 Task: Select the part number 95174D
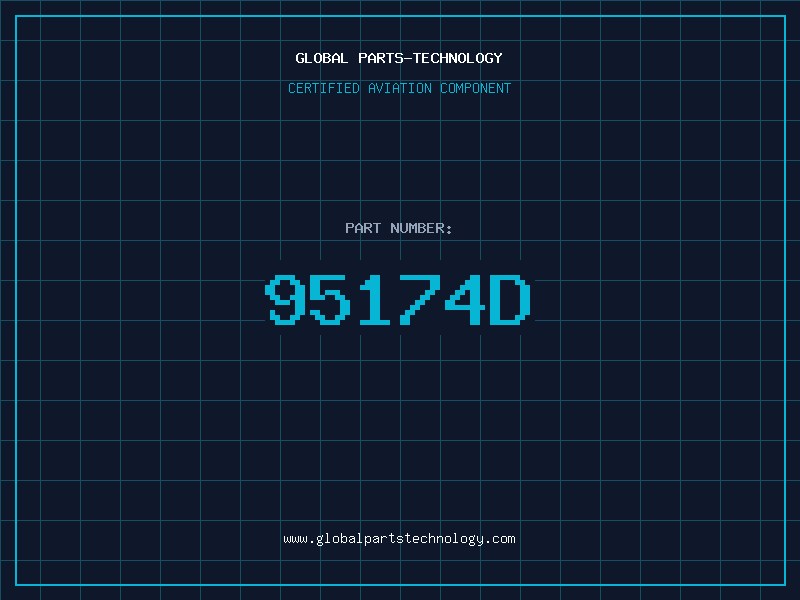click(x=398, y=299)
